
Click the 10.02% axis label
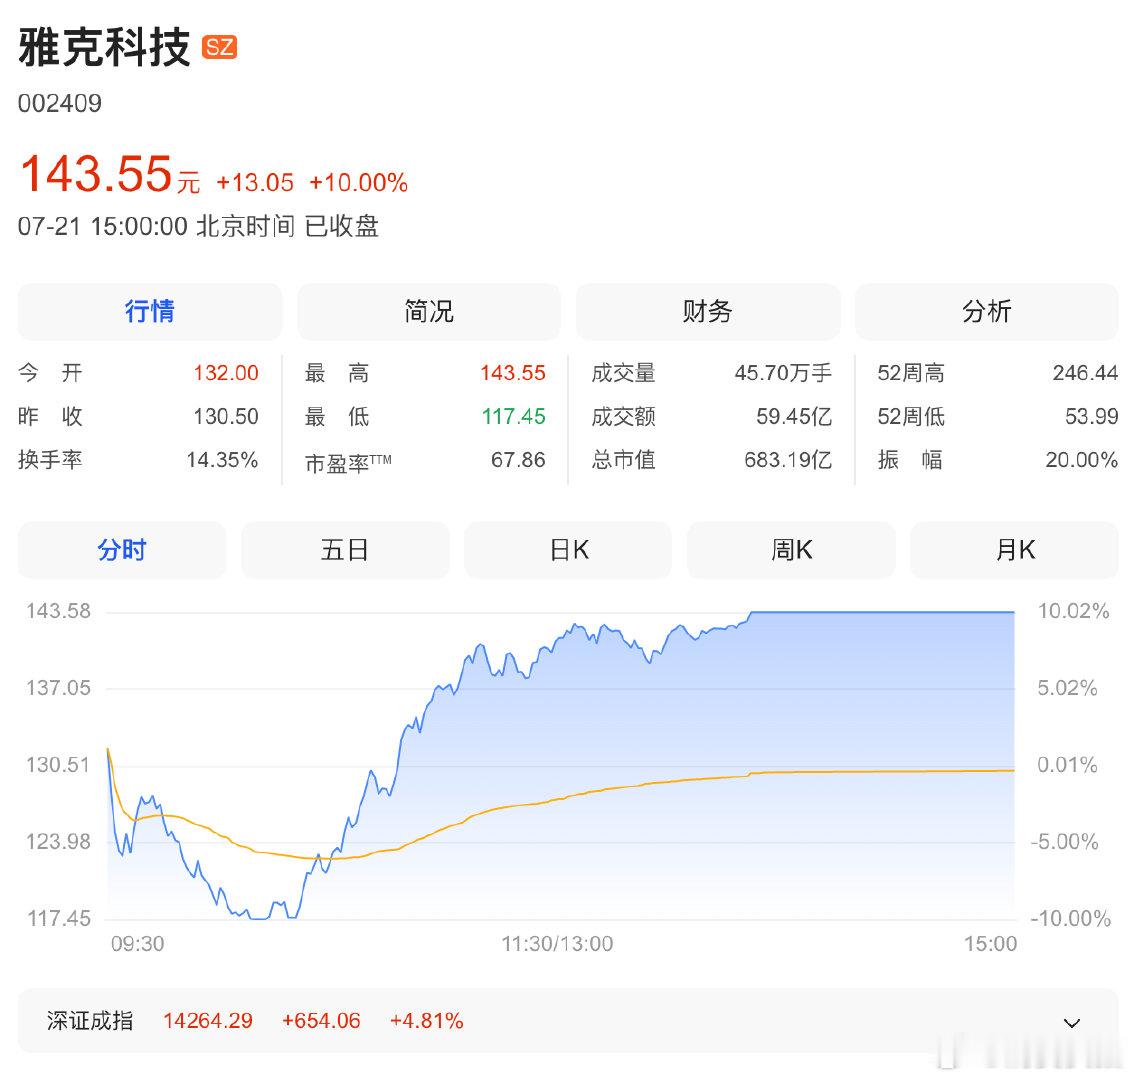[1073, 611]
